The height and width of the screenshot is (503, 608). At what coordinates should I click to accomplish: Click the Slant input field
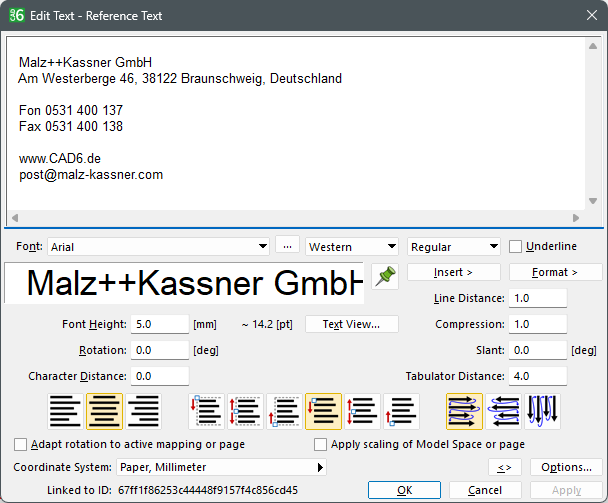pos(538,350)
